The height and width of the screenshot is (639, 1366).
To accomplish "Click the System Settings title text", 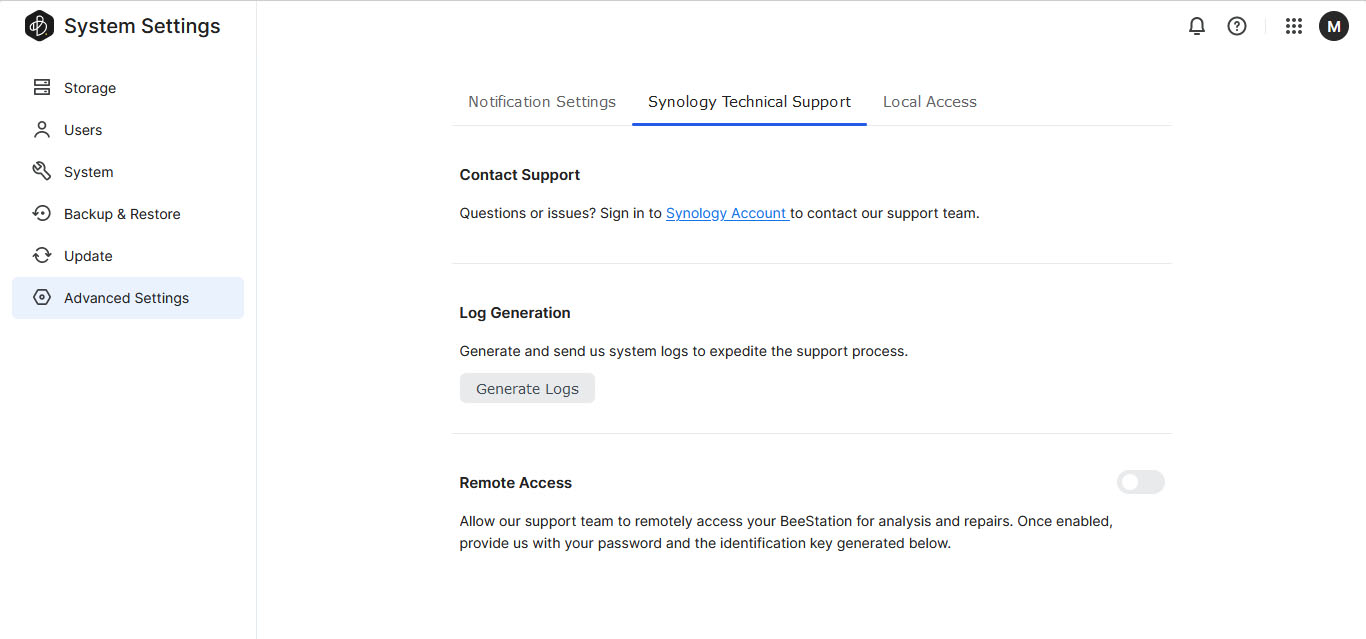I will [x=142, y=27].
